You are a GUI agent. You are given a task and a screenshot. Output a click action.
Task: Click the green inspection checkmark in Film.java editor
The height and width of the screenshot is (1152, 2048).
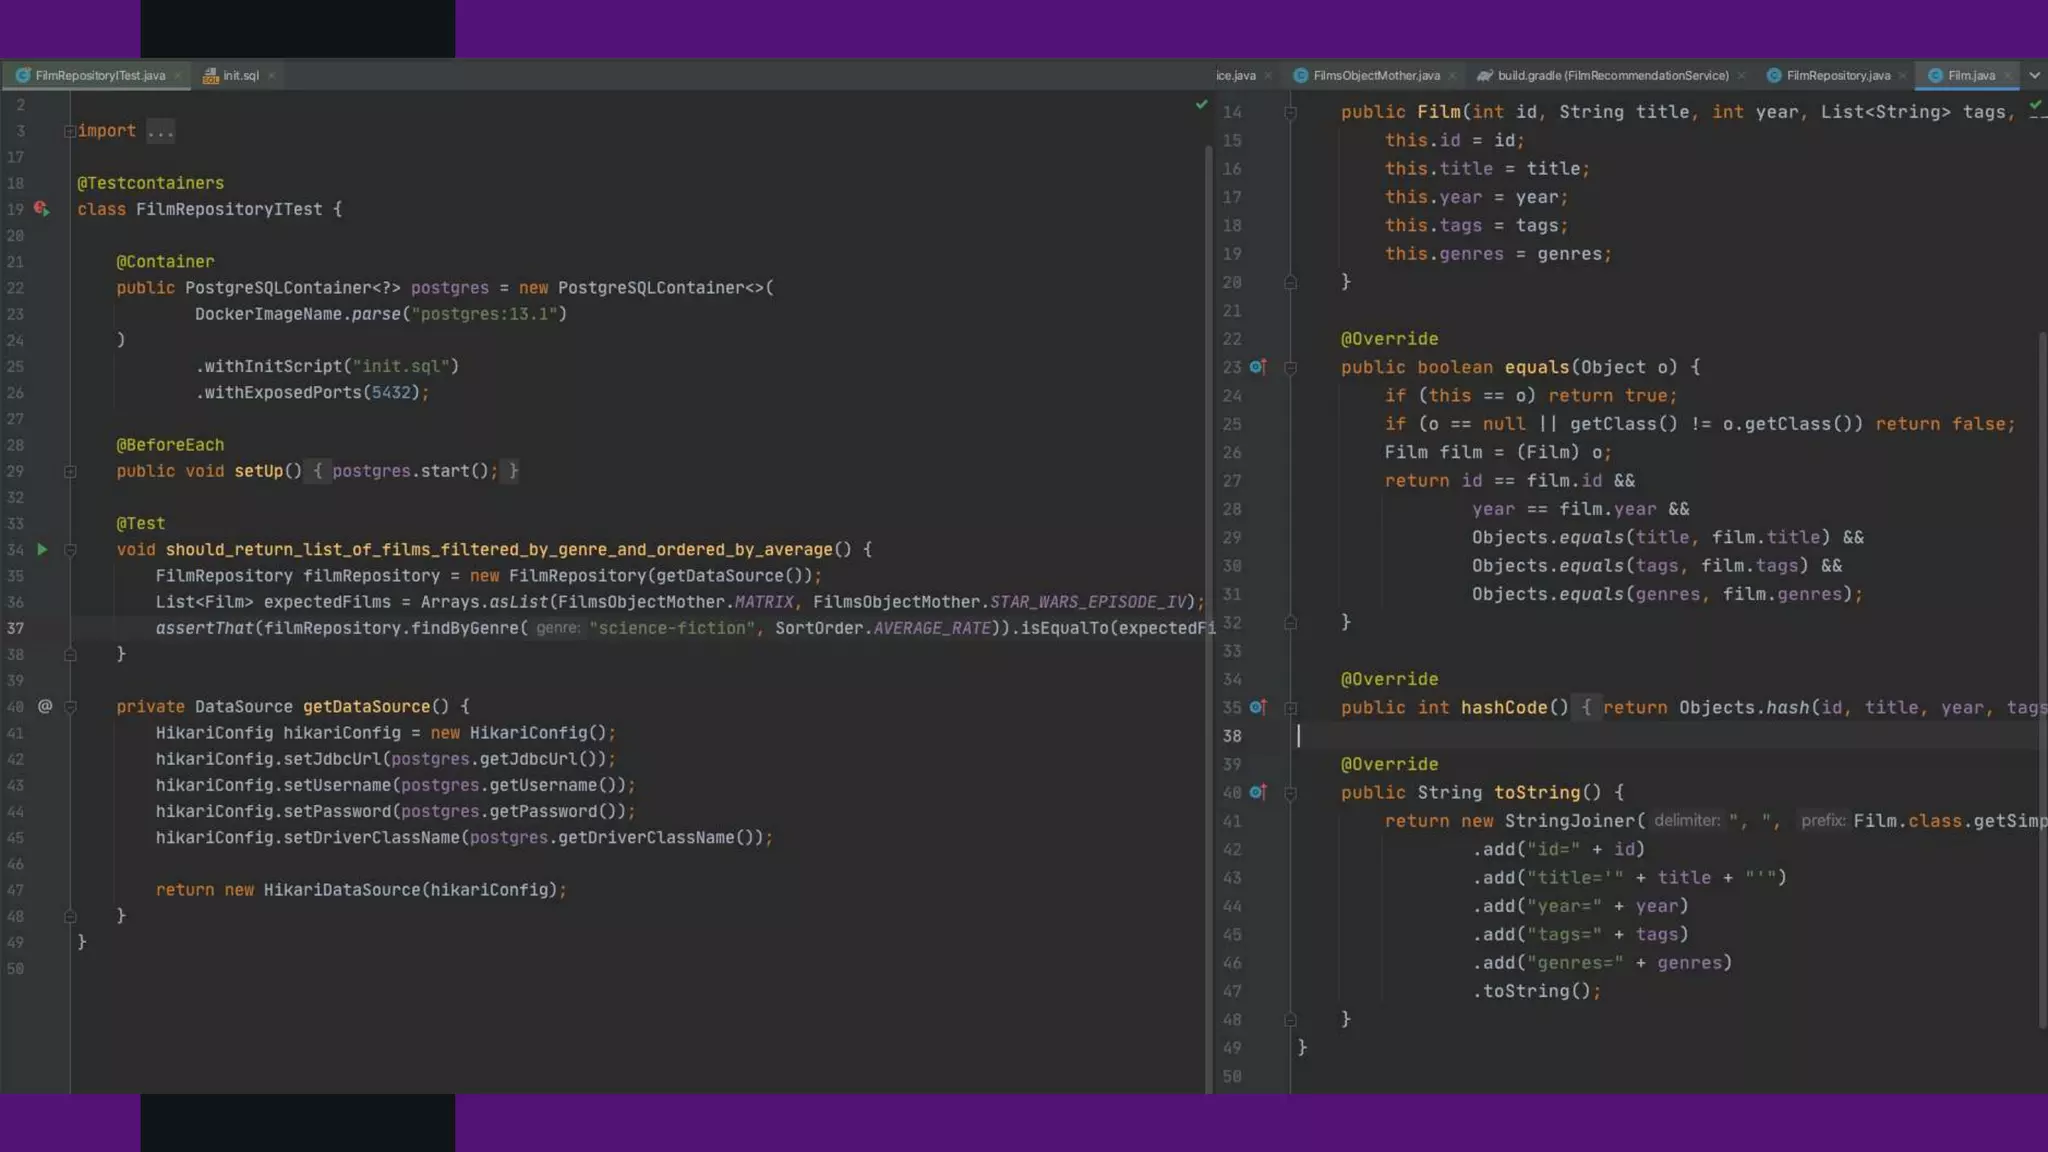[2035, 104]
